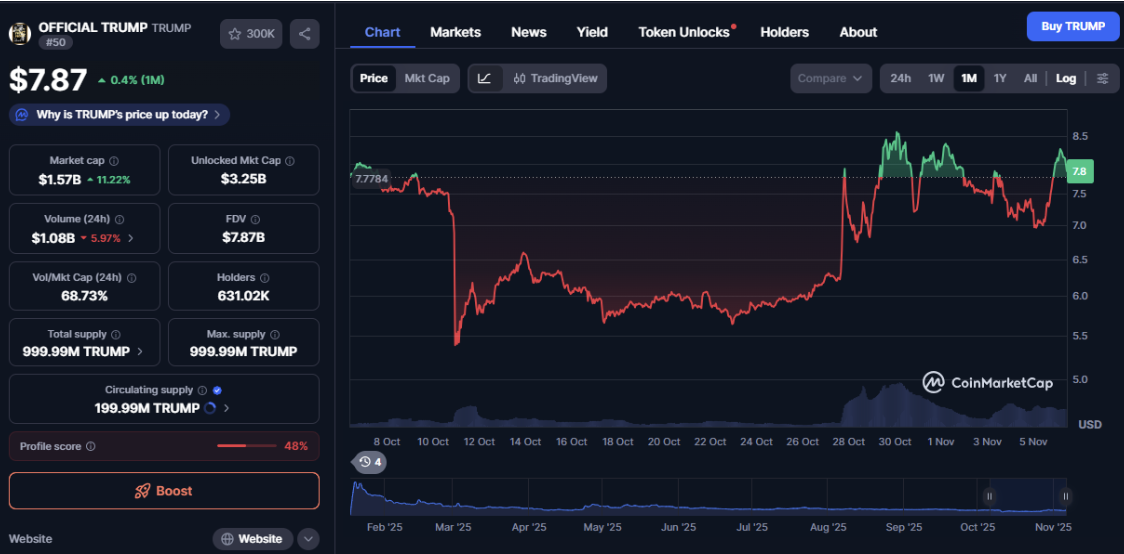
Task: Click the circulating supply progress ring icon
Action: coord(210,409)
